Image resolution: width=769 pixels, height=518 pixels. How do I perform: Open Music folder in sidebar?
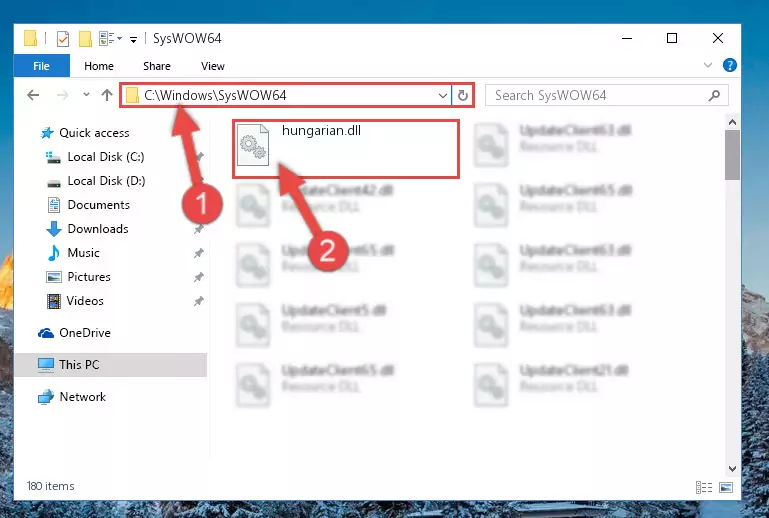click(x=83, y=253)
